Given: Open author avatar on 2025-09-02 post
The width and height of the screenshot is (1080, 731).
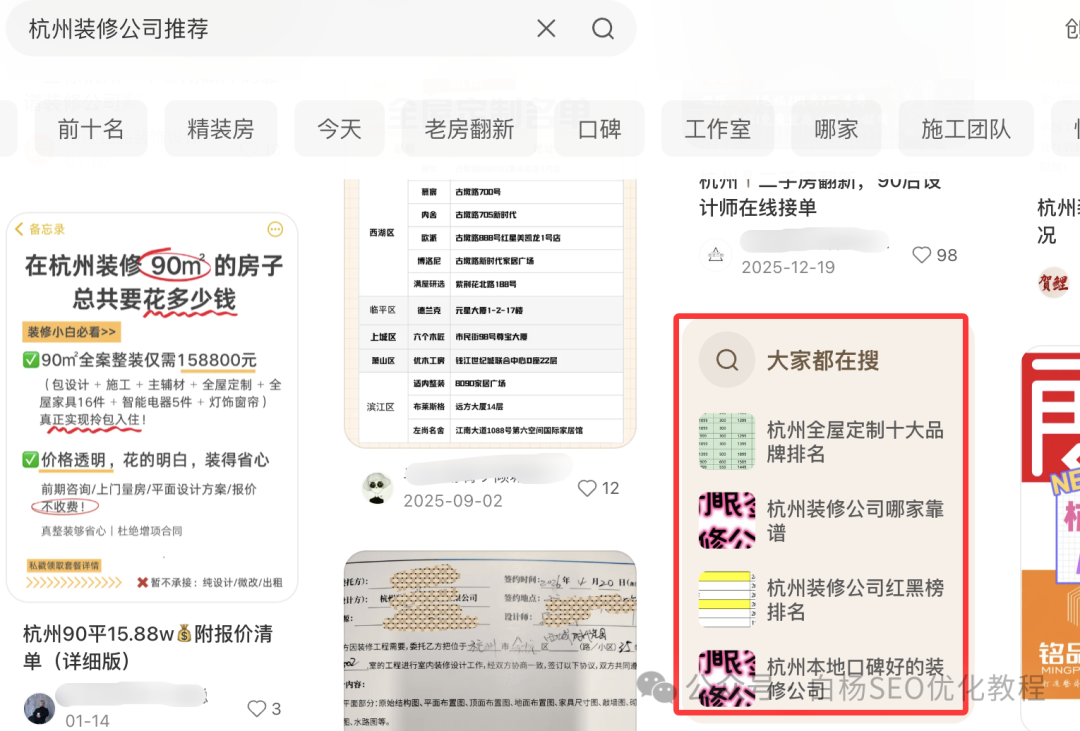Looking at the screenshot, I should click(x=377, y=488).
